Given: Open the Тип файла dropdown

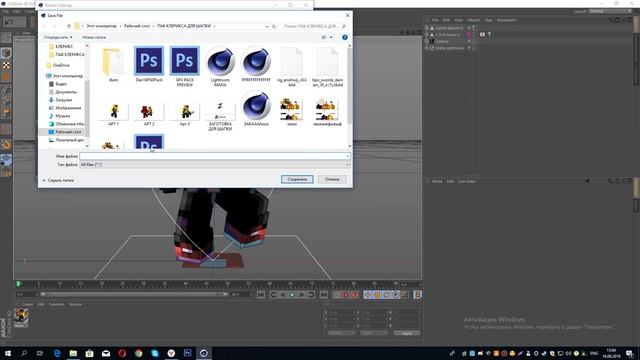Looking at the screenshot, I should pyautogui.click(x=215, y=164).
